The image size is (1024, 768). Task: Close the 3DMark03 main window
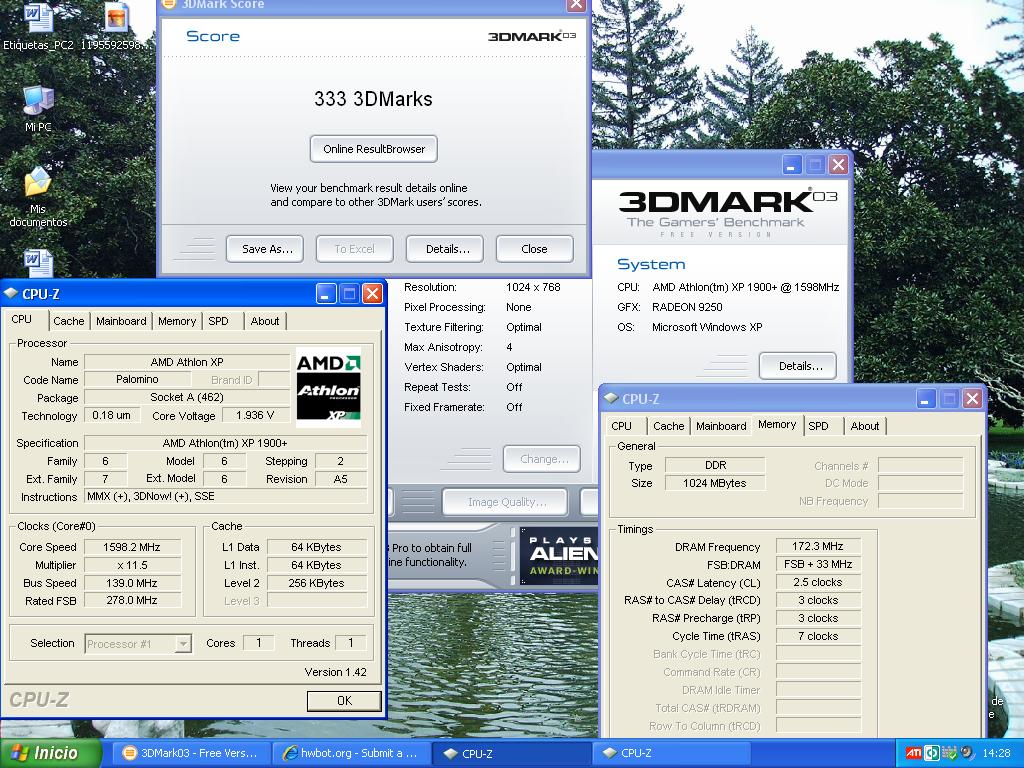(838, 165)
